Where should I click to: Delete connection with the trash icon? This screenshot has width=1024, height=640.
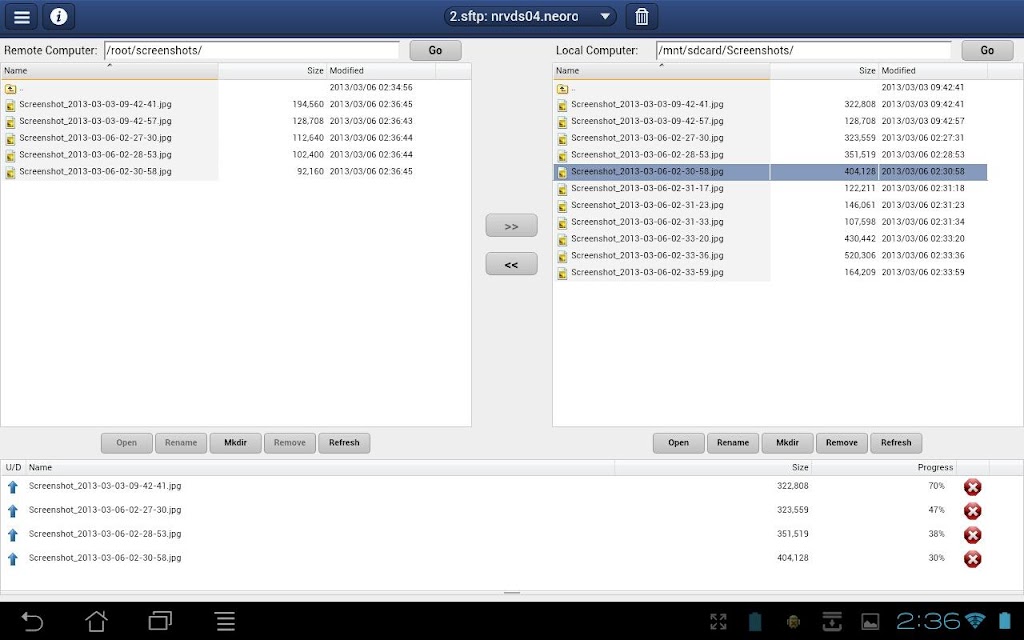(x=642, y=16)
